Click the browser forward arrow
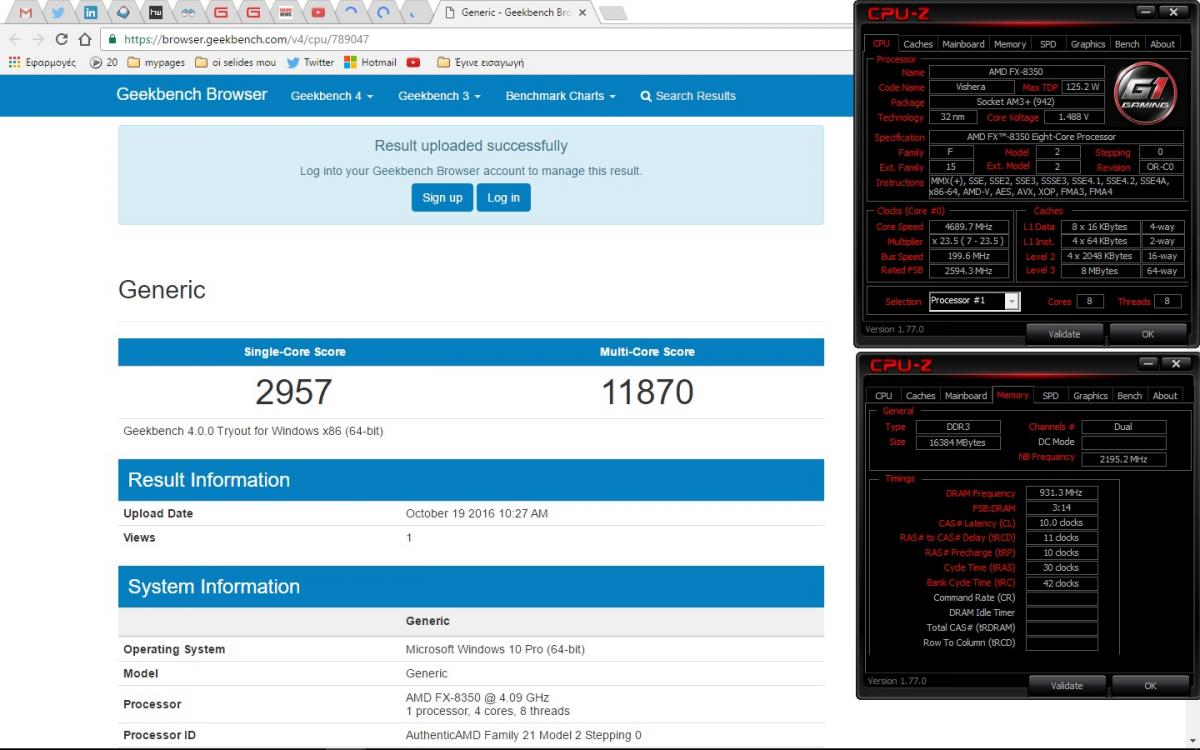Viewport: 1200px width, 750px height. [38, 39]
